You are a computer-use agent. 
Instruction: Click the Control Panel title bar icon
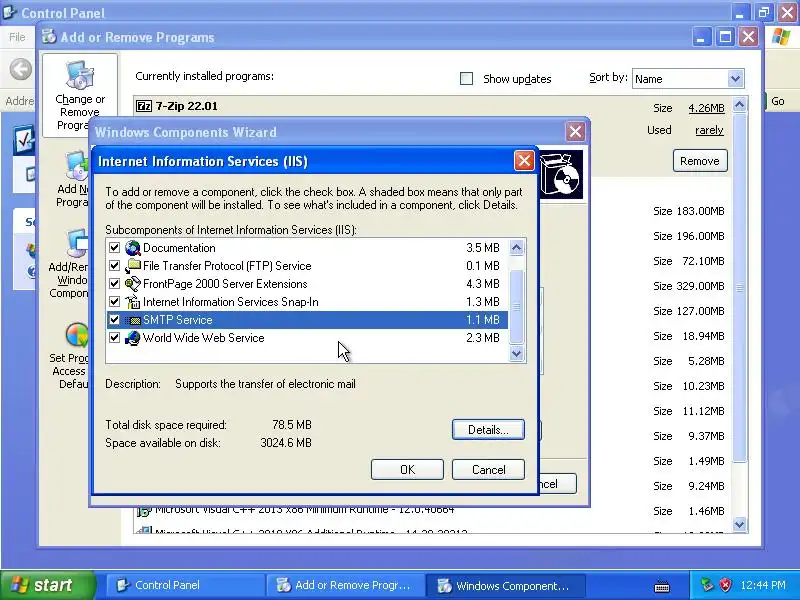(x=9, y=12)
